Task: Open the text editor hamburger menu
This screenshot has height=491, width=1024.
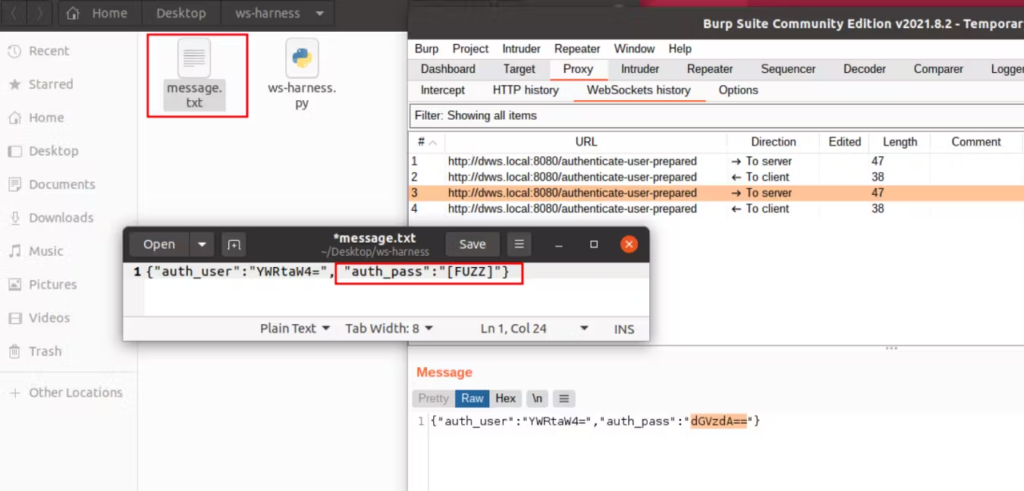Action: [x=519, y=244]
